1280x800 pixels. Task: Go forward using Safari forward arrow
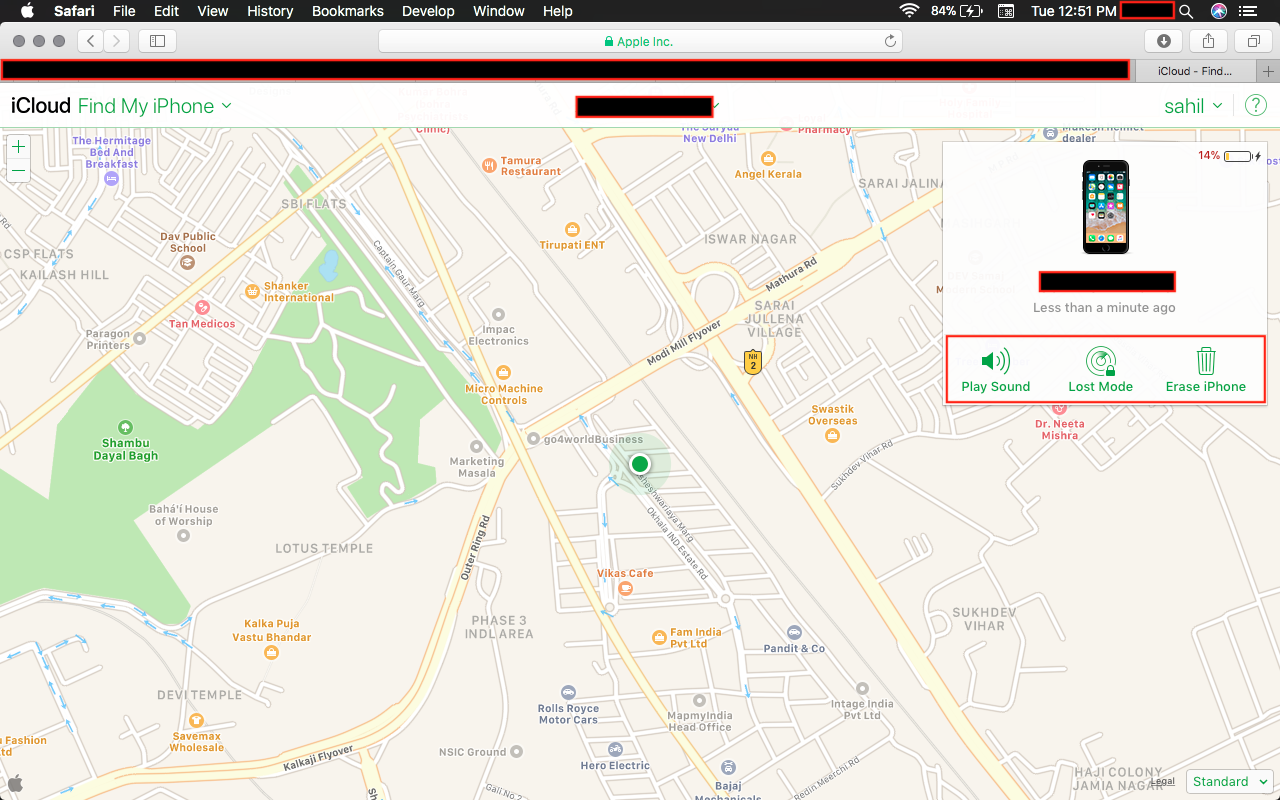click(x=117, y=41)
